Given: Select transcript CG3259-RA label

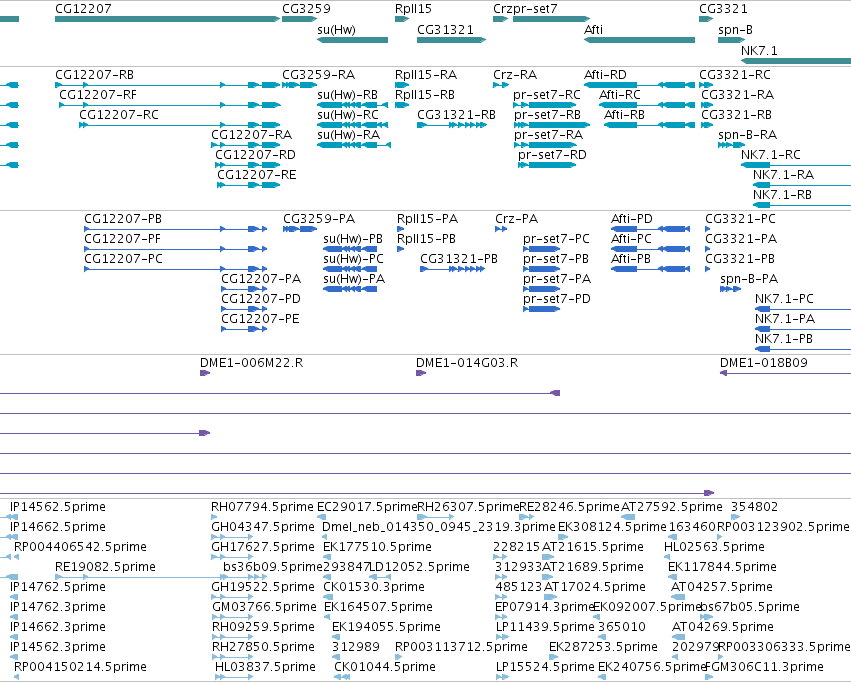Looking at the screenshot, I should coord(319,75).
